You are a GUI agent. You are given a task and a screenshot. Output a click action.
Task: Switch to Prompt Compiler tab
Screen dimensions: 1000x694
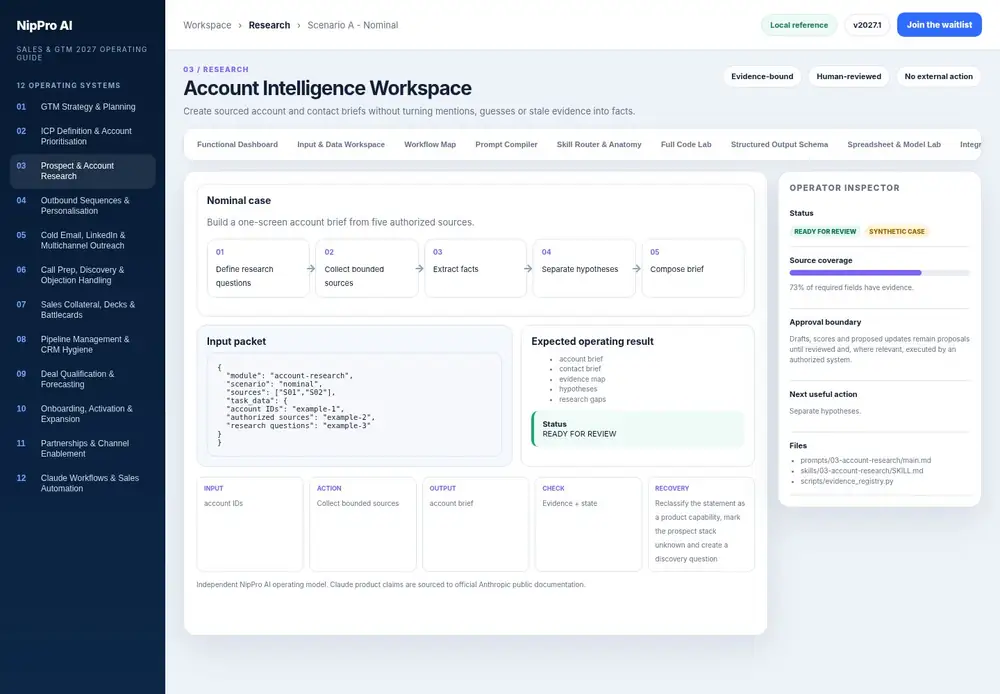point(506,145)
